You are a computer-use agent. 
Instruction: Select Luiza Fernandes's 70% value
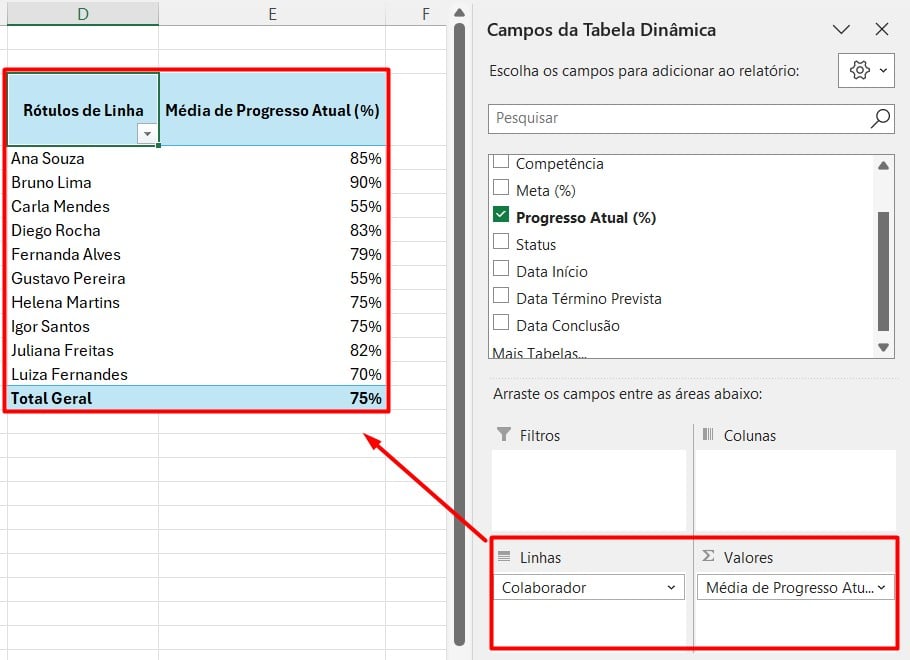(272, 374)
